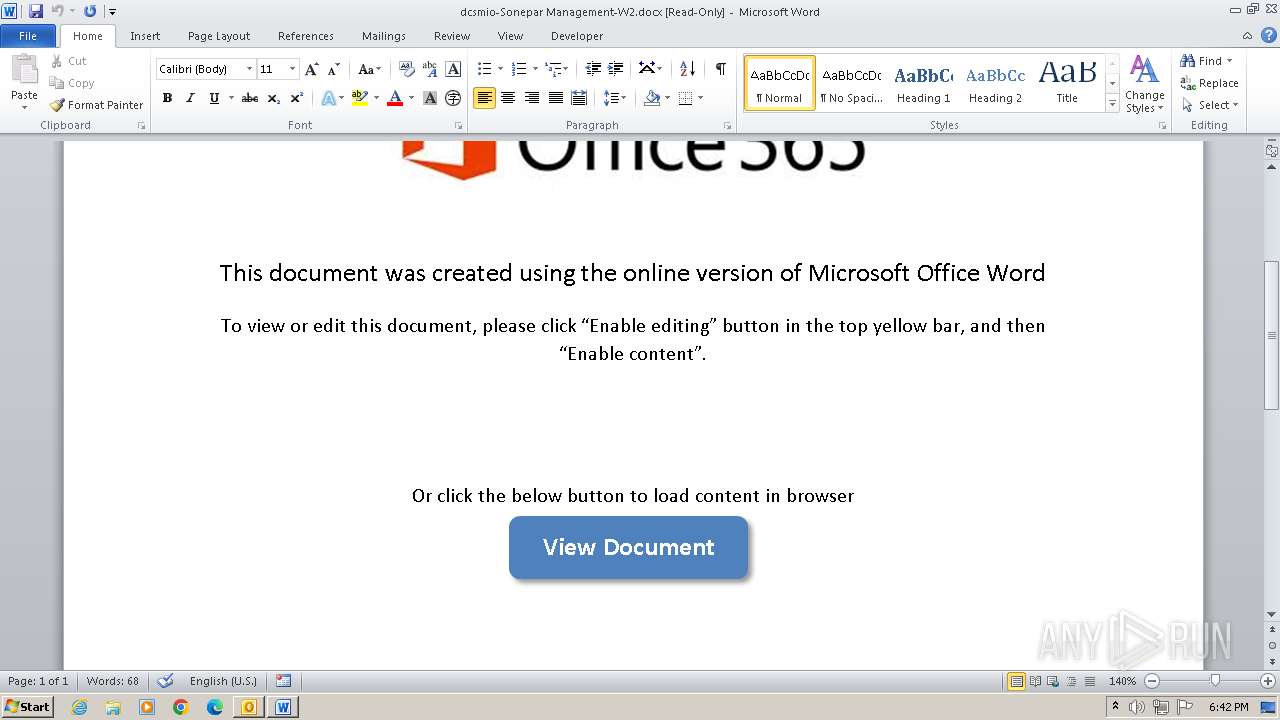Open line spacing dropdown
Viewport: 1280px width, 720px height.
(x=614, y=98)
